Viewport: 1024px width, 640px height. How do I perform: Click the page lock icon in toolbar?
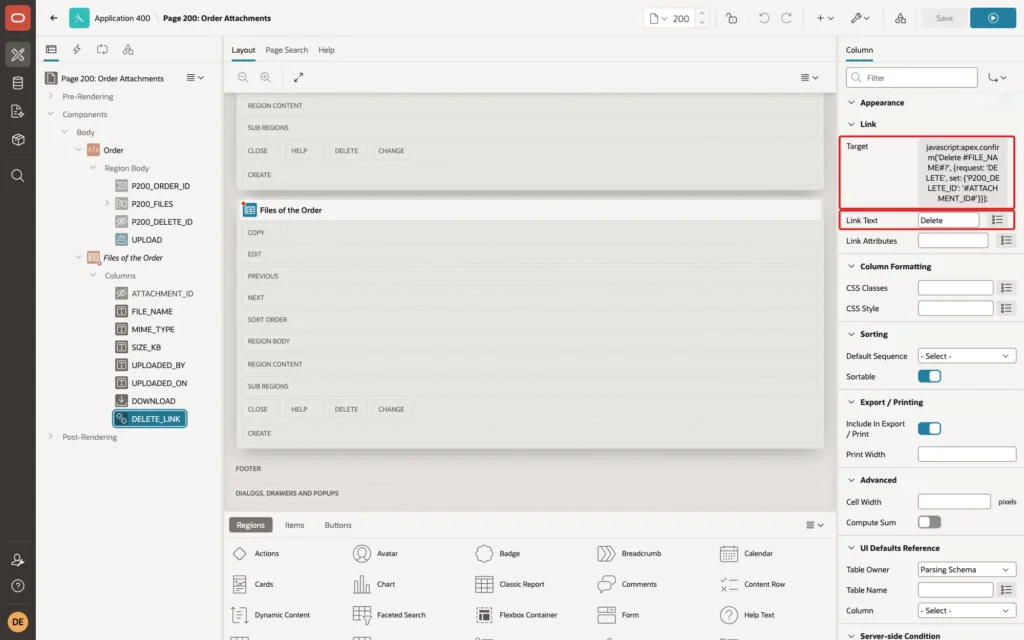731,18
